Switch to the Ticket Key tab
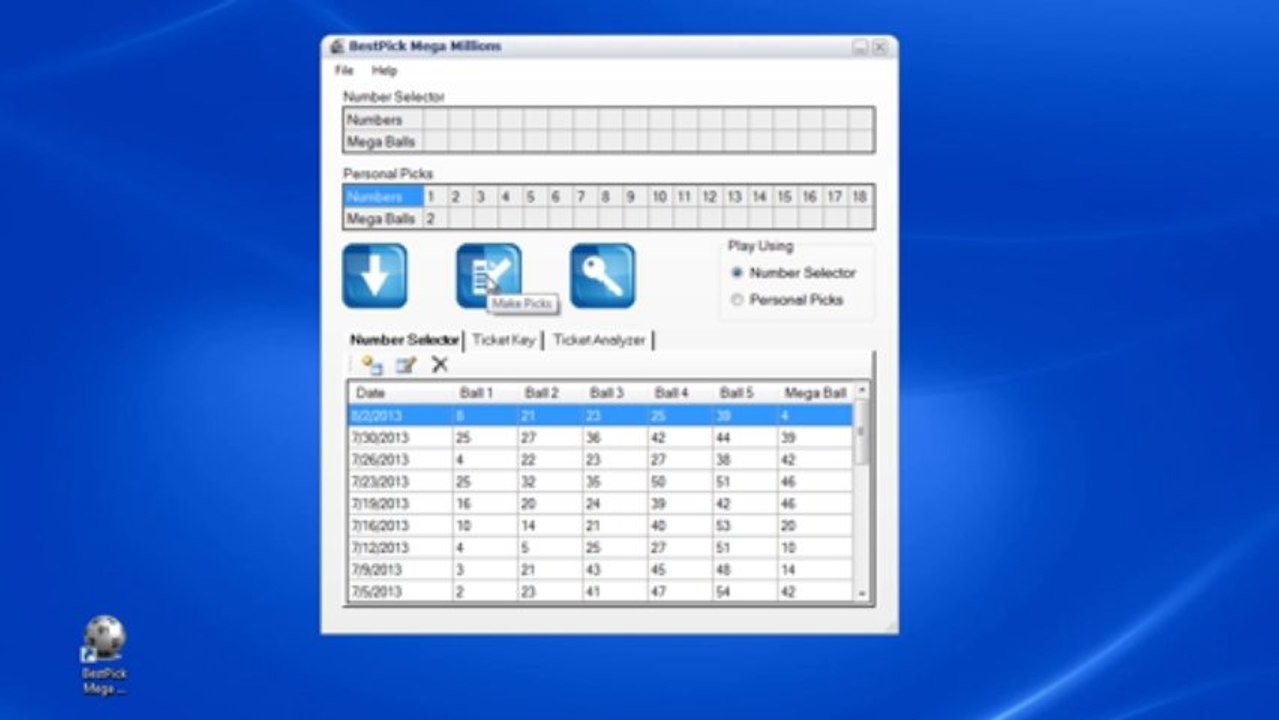 [x=504, y=340]
